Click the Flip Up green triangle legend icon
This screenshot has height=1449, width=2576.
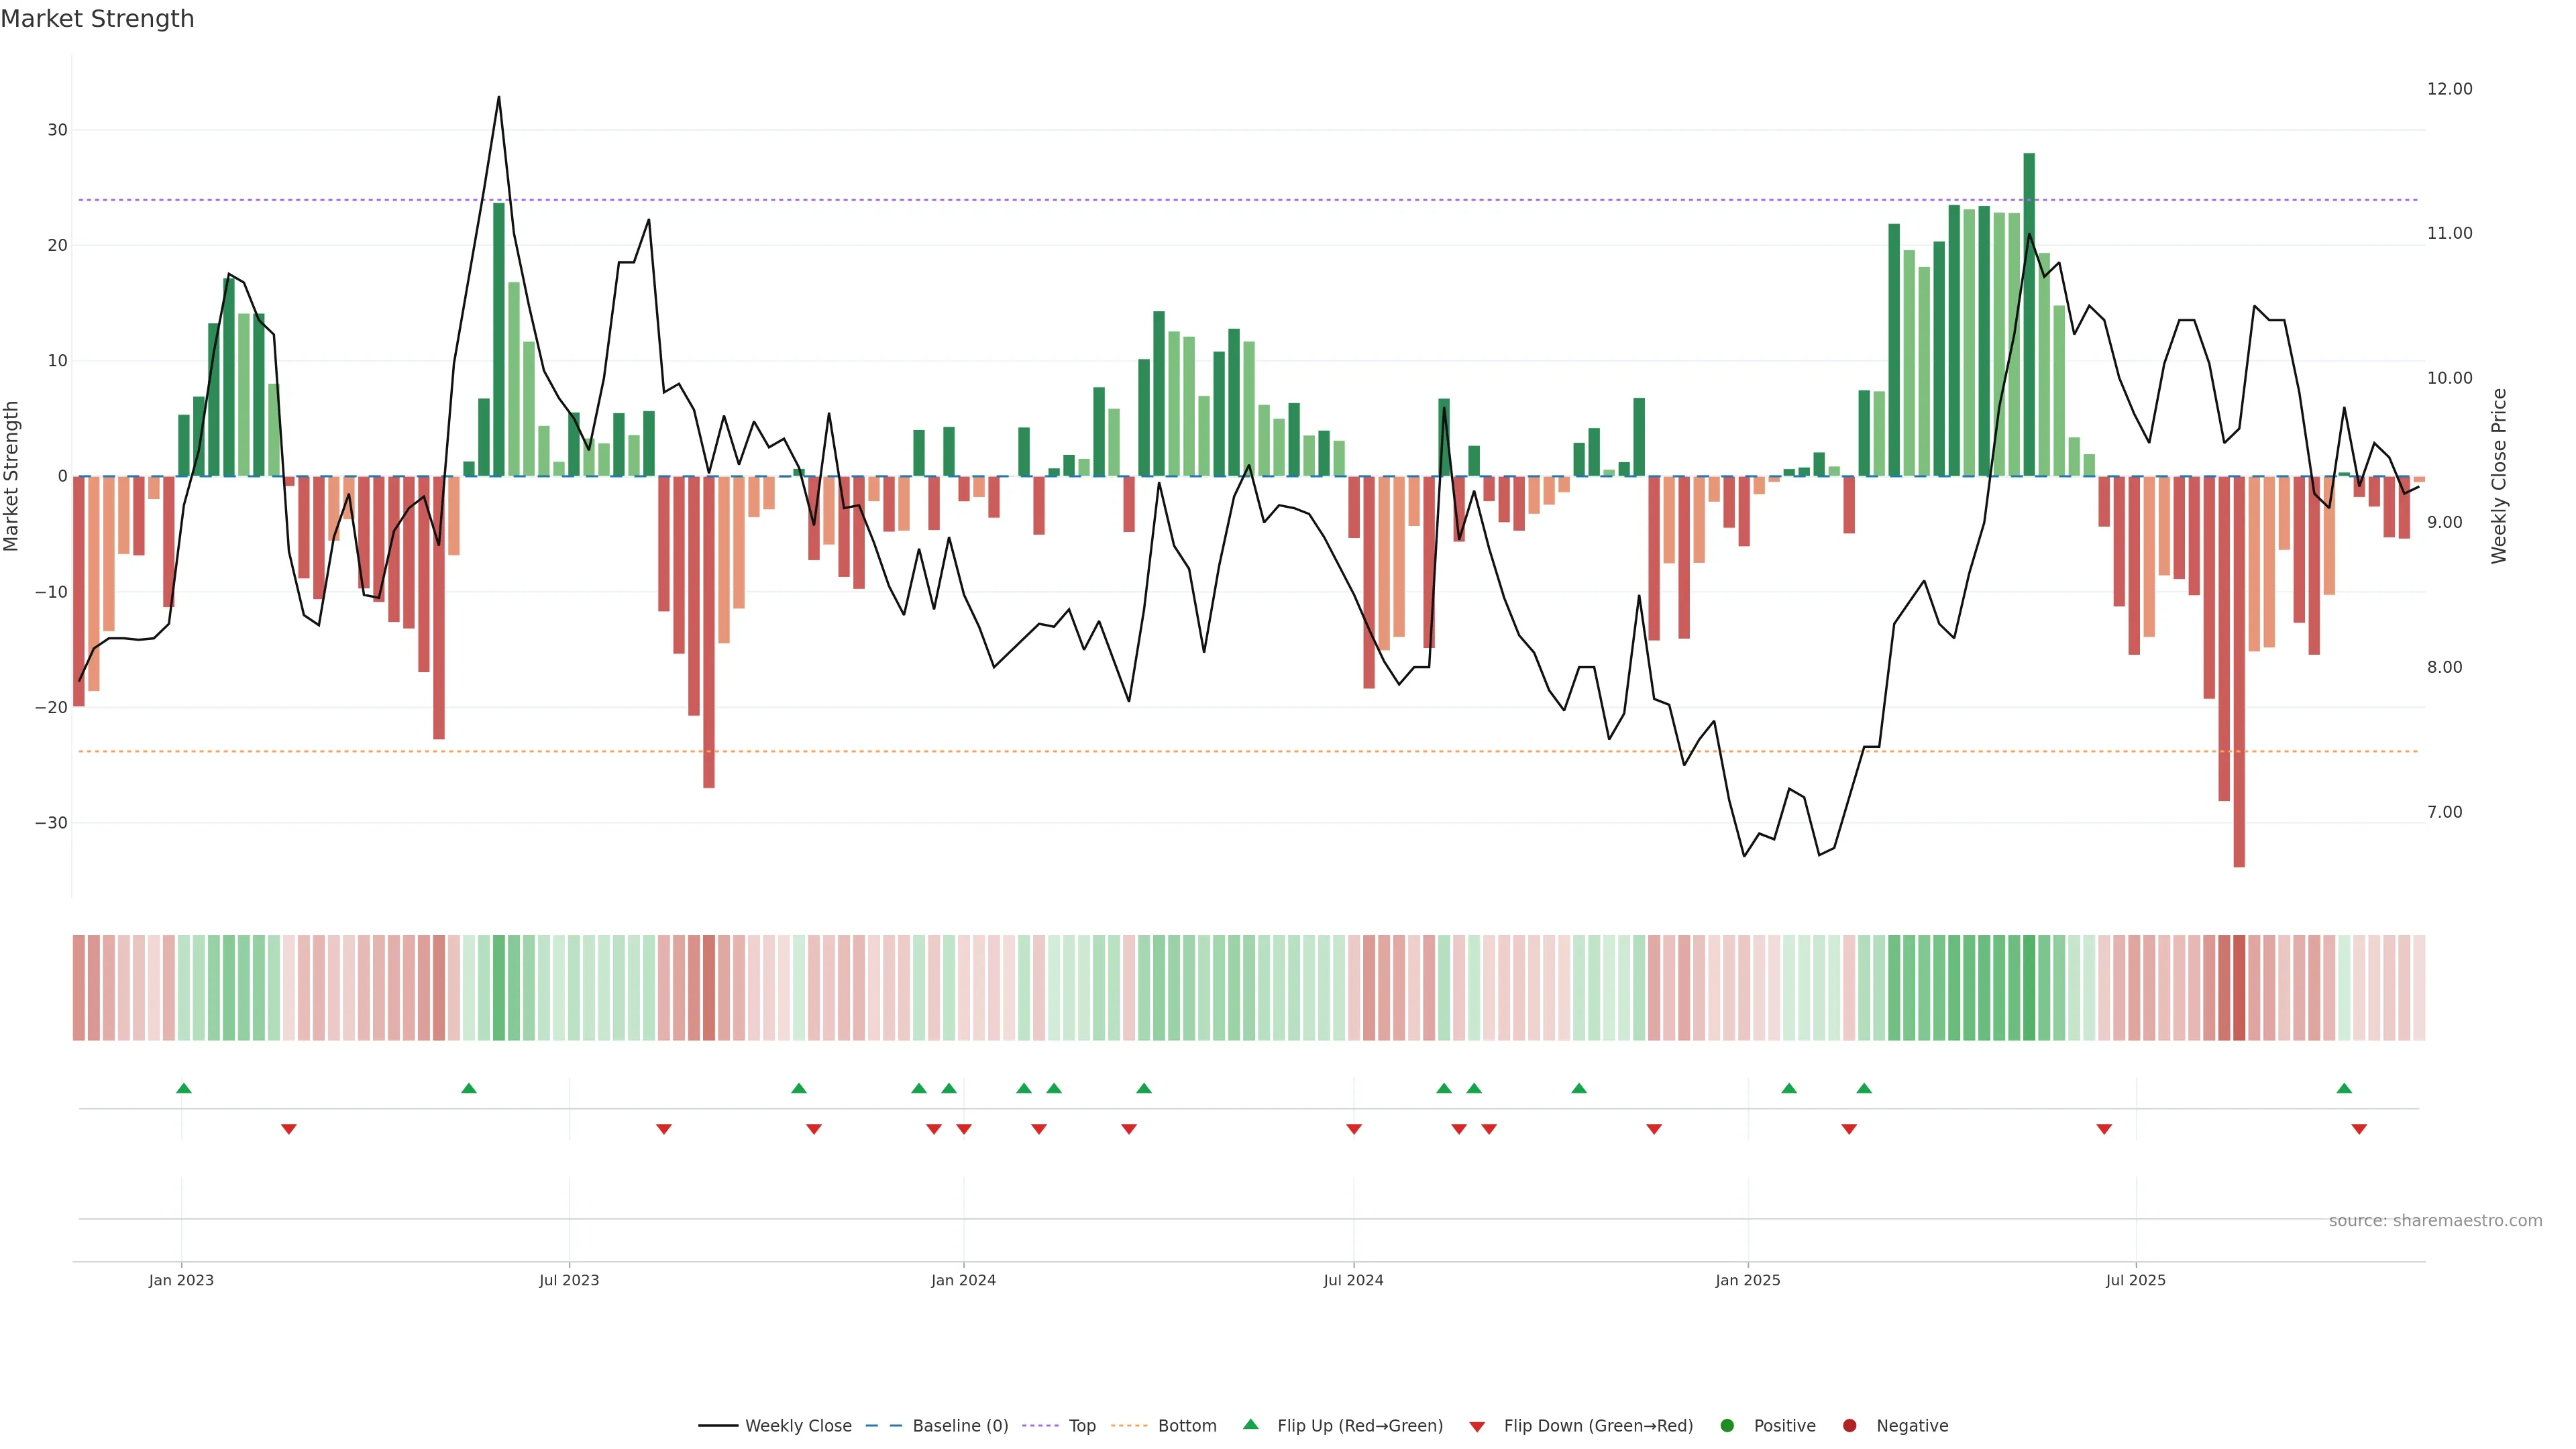point(1250,1424)
